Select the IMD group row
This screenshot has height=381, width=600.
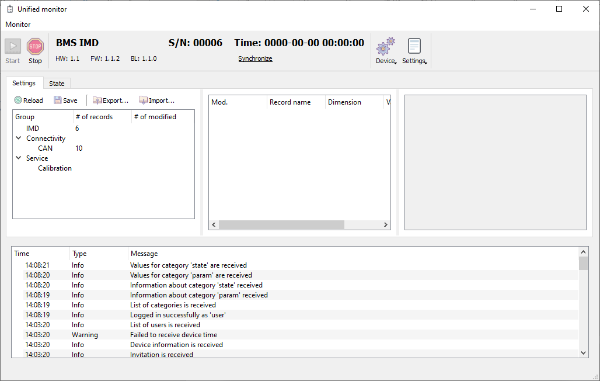(103, 128)
